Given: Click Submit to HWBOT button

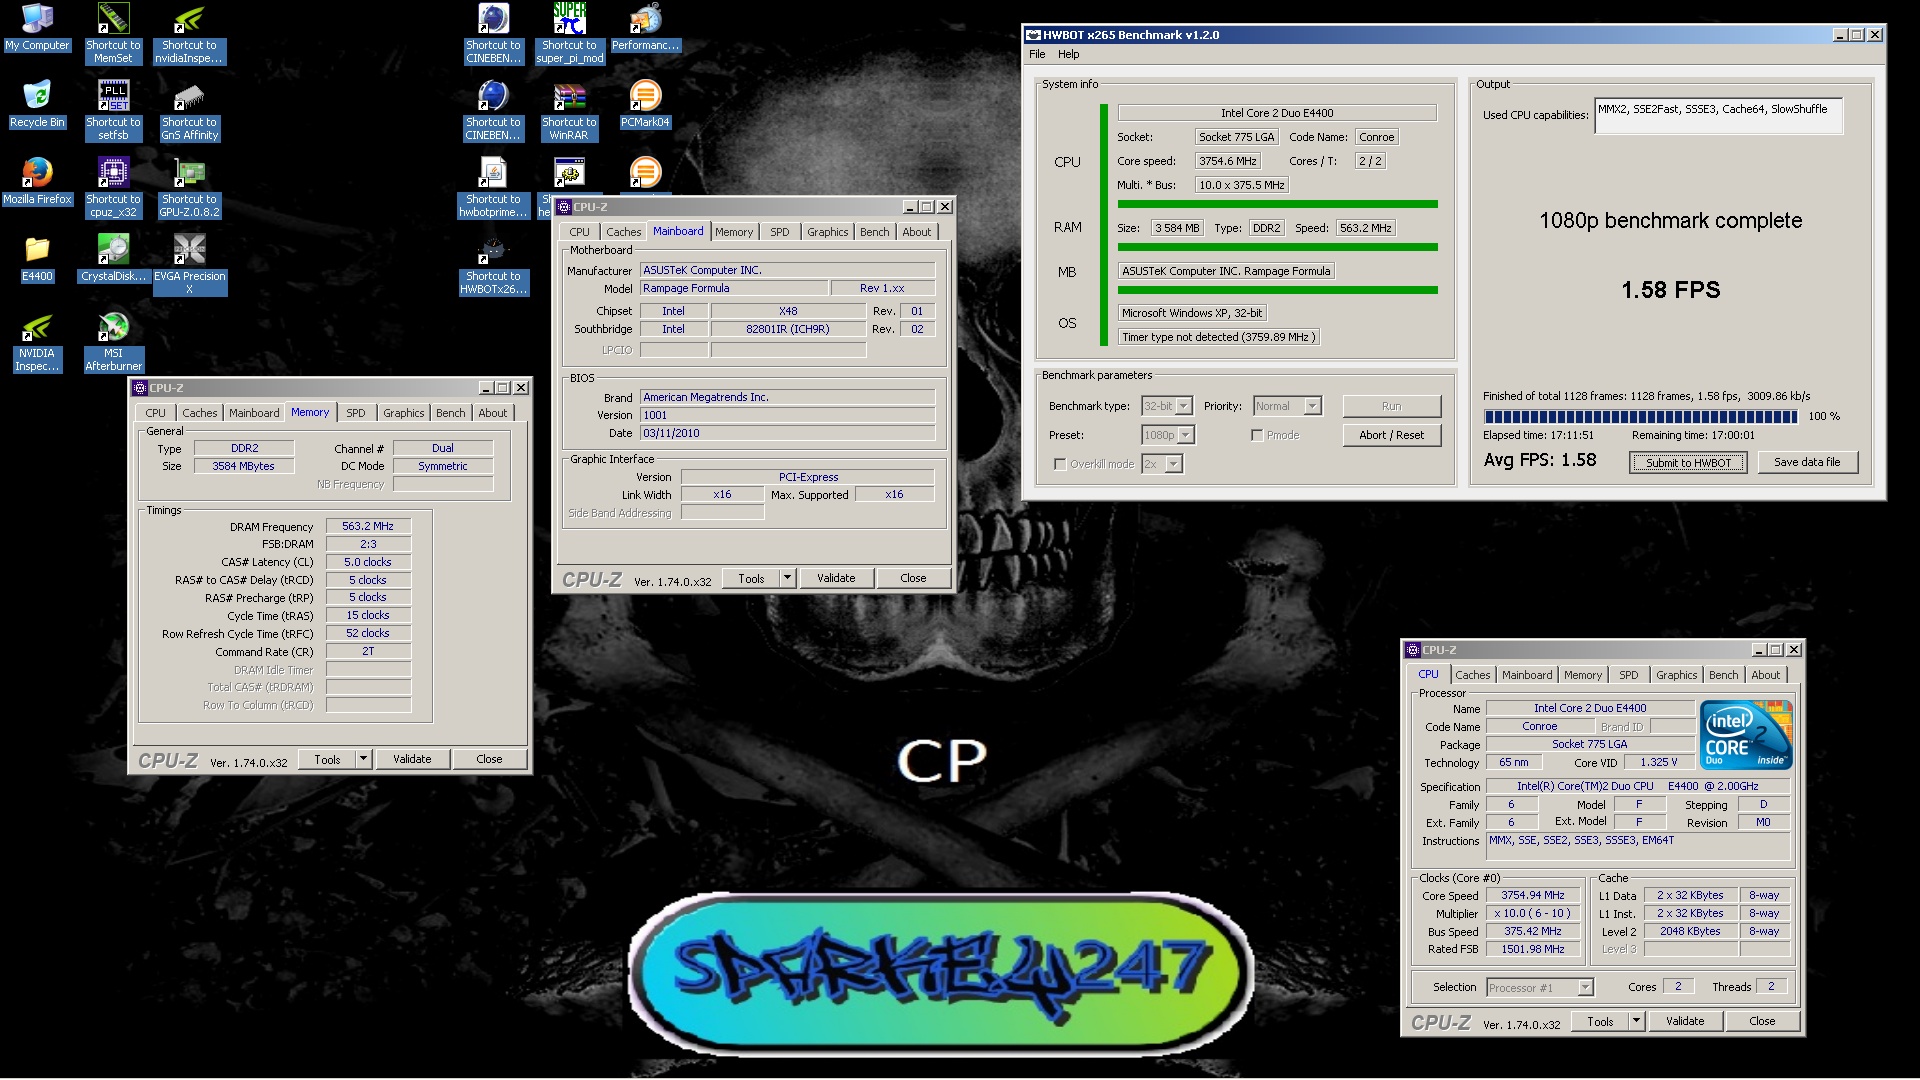Looking at the screenshot, I should pos(1689,462).
